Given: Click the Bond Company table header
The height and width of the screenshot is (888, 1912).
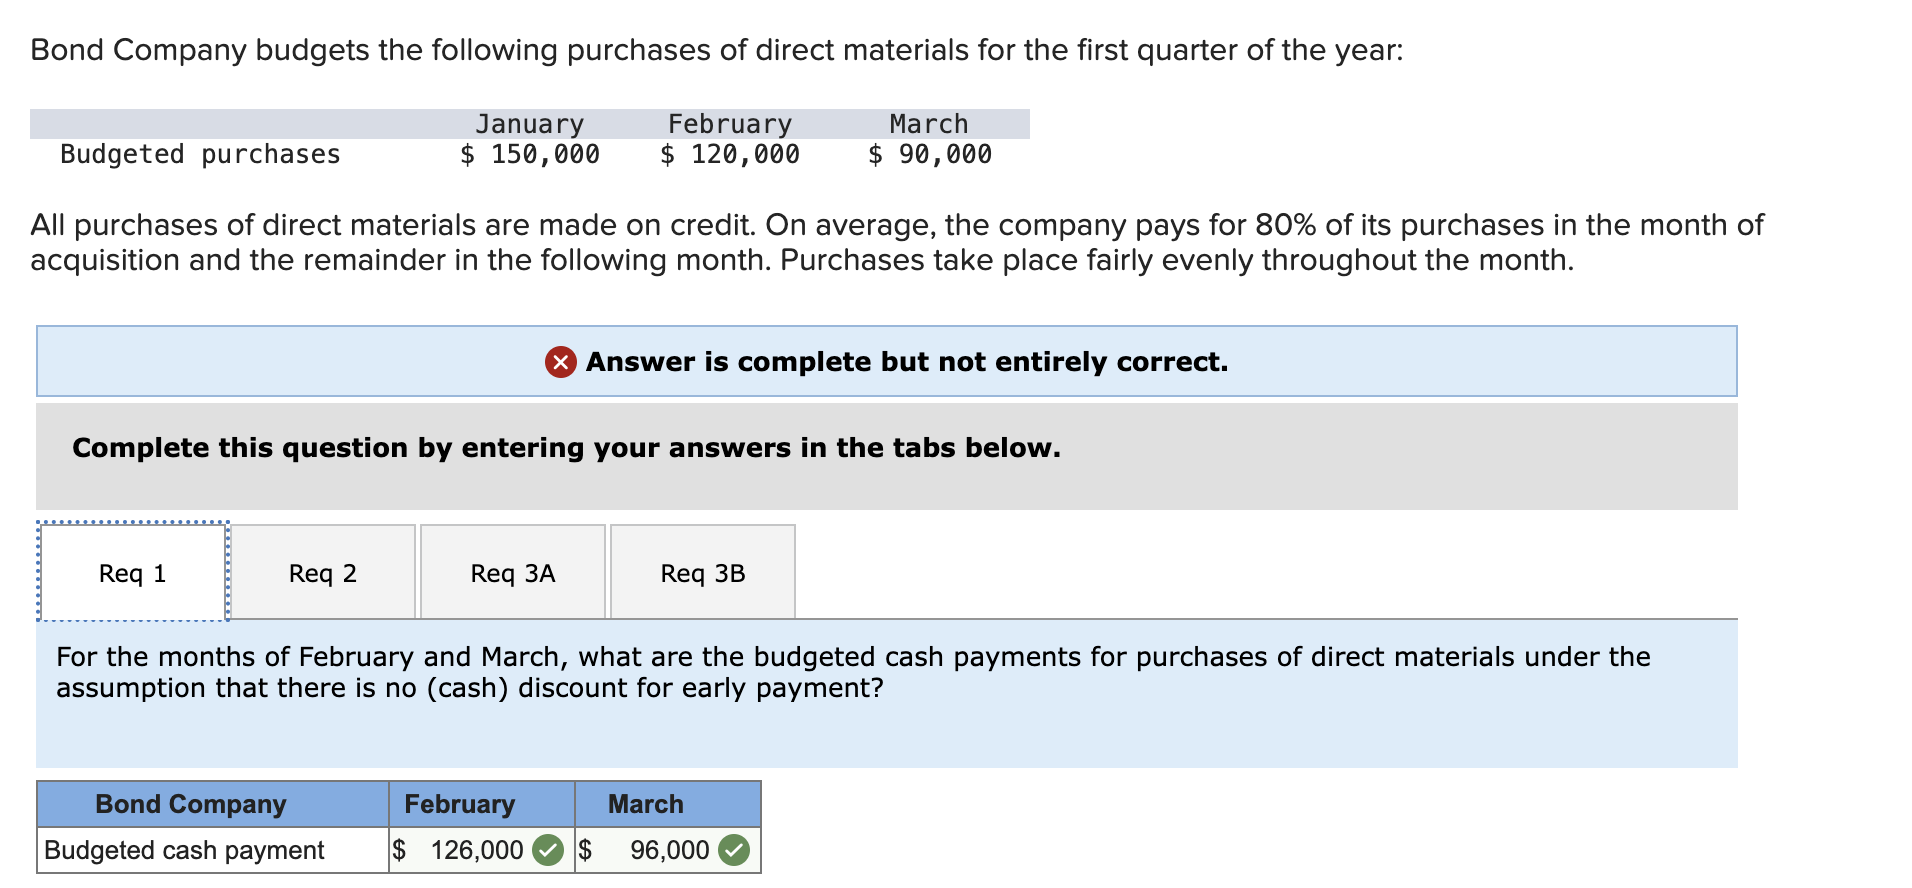Looking at the screenshot, I should [190, 803].
